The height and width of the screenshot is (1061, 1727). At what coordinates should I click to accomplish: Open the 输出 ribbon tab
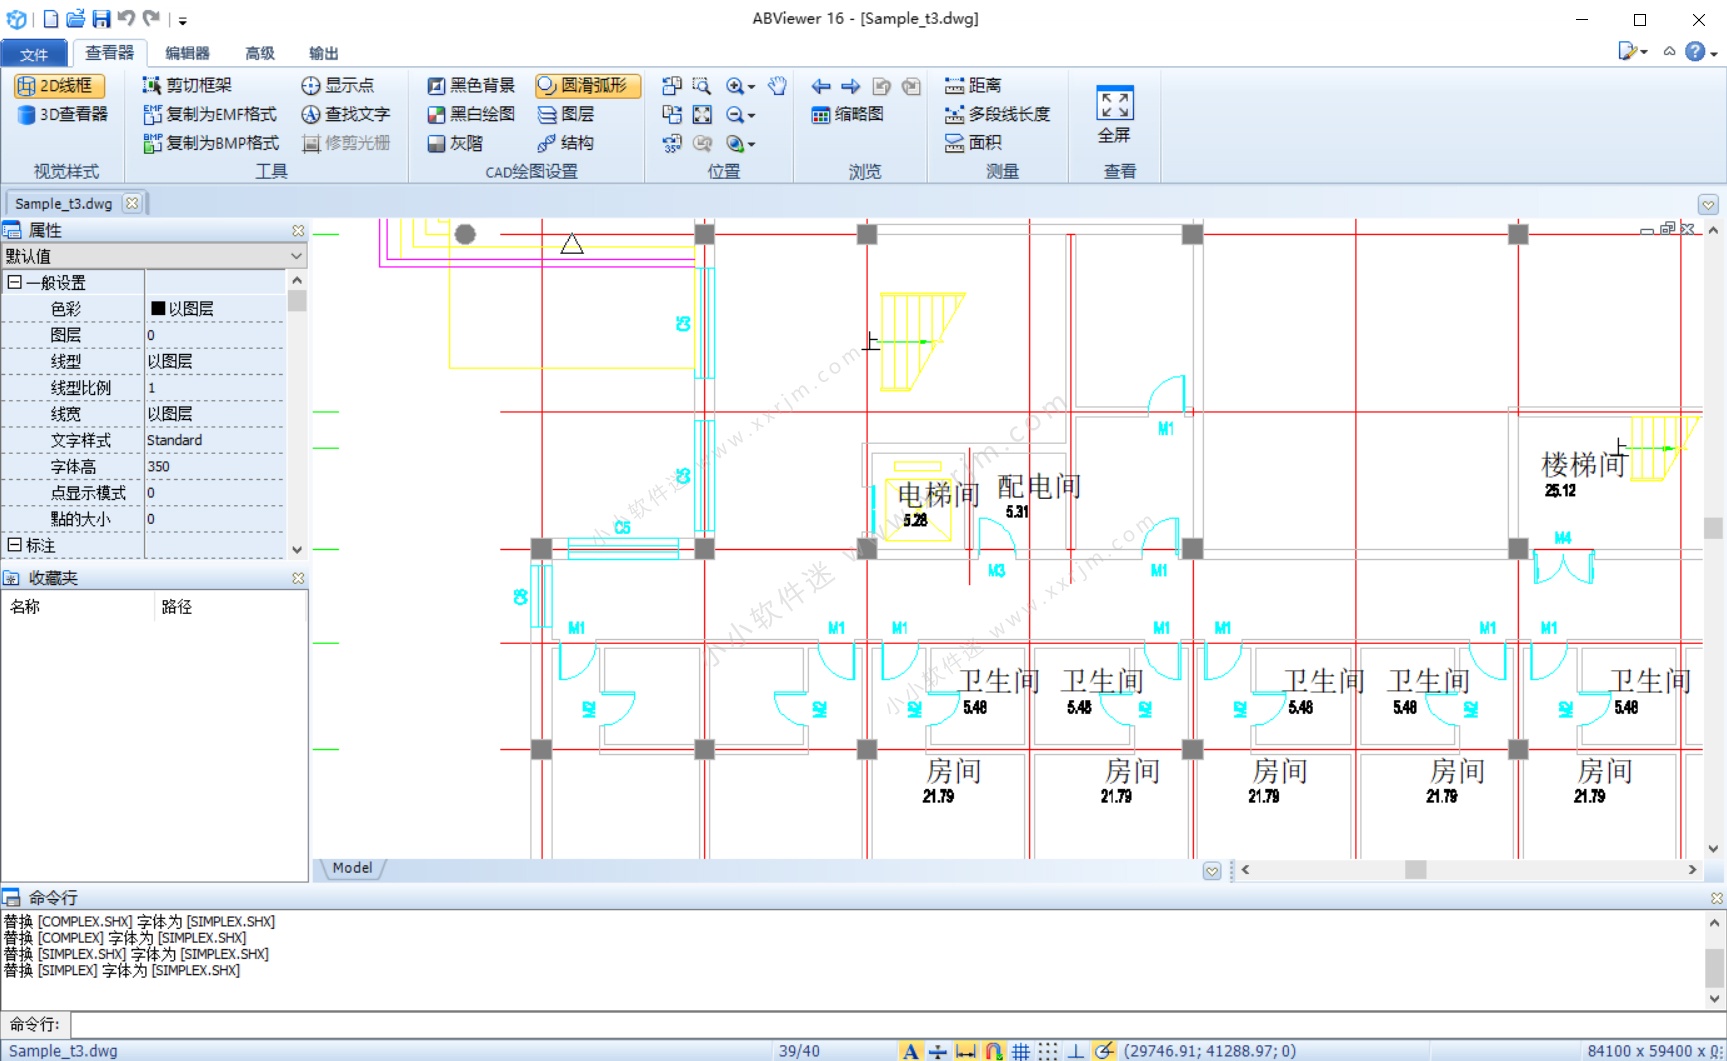pyautogui.click(x=323, y=53)
